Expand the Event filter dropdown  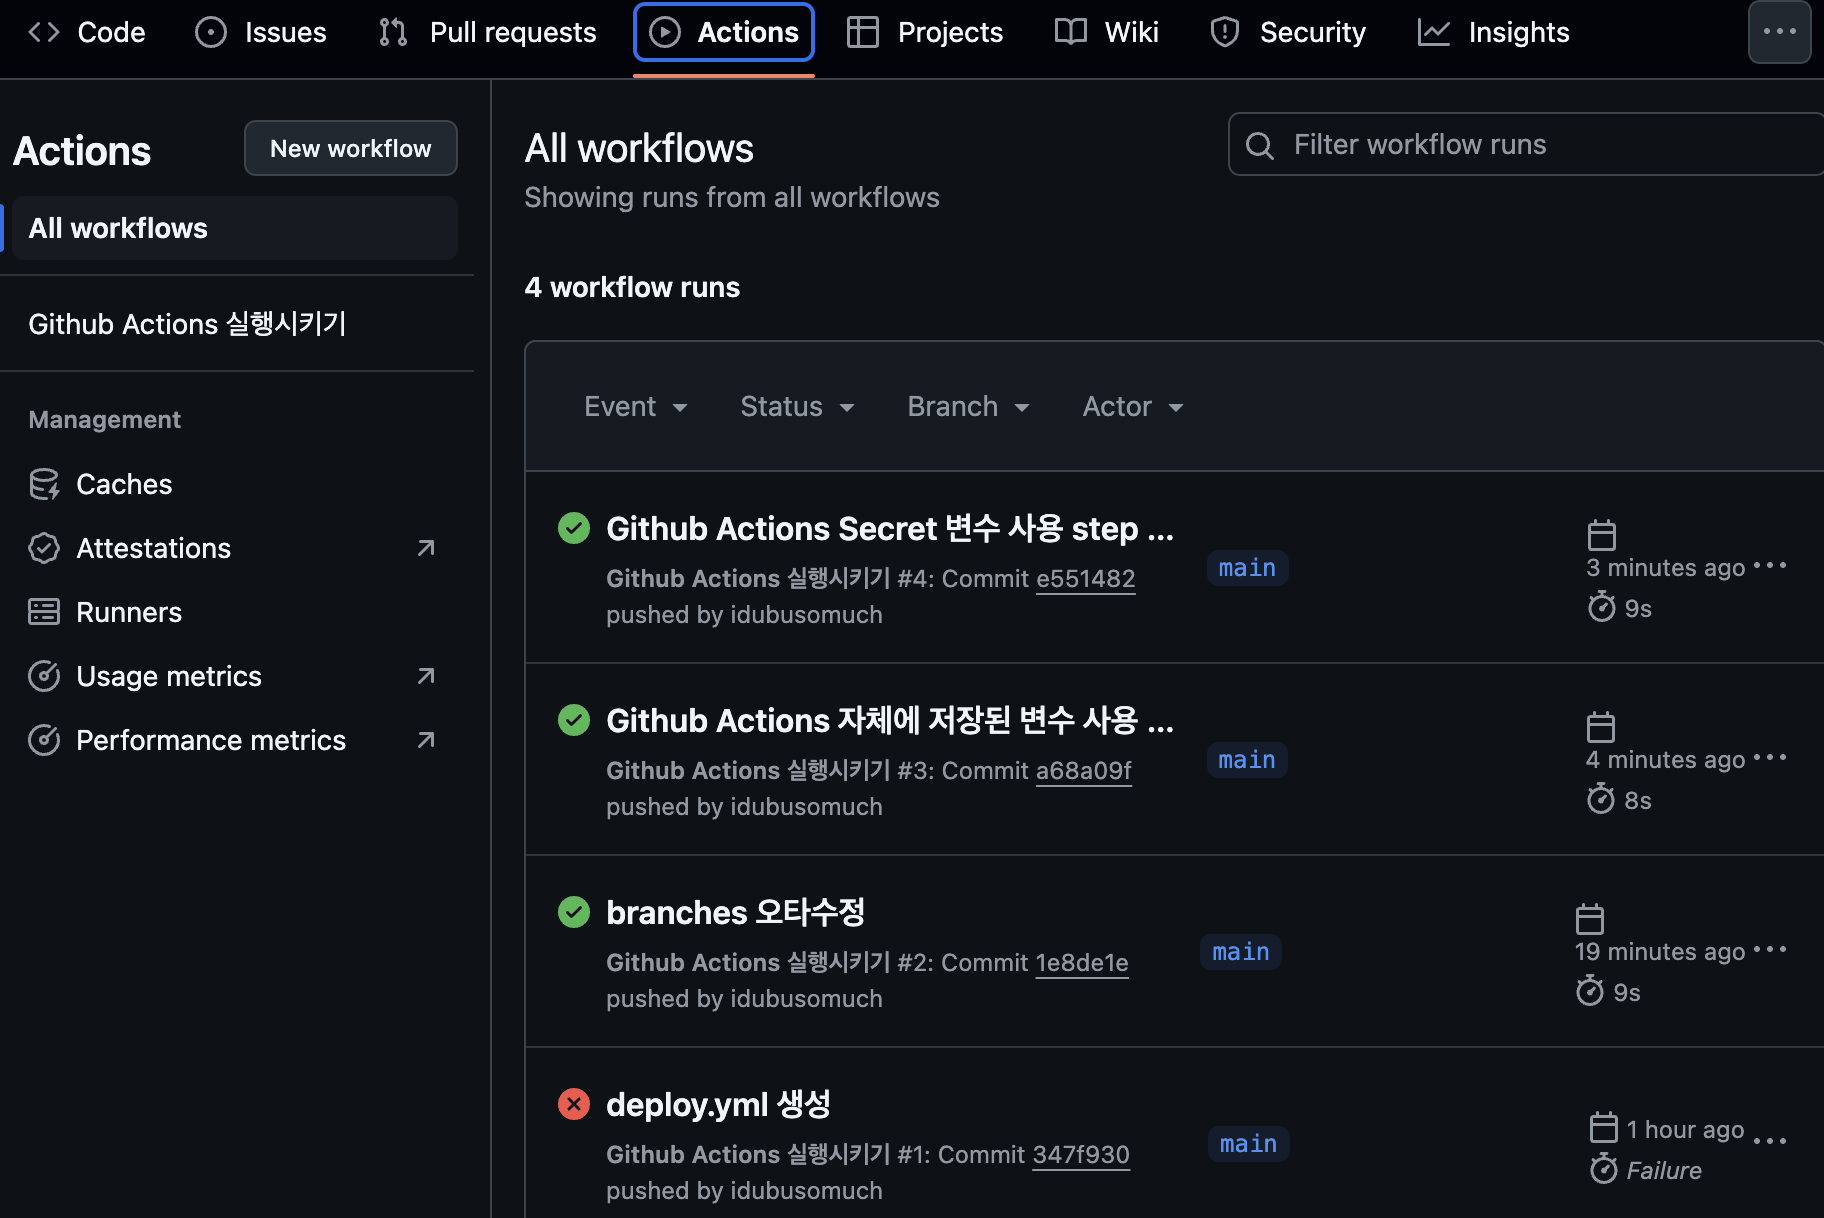coord(636,406)
